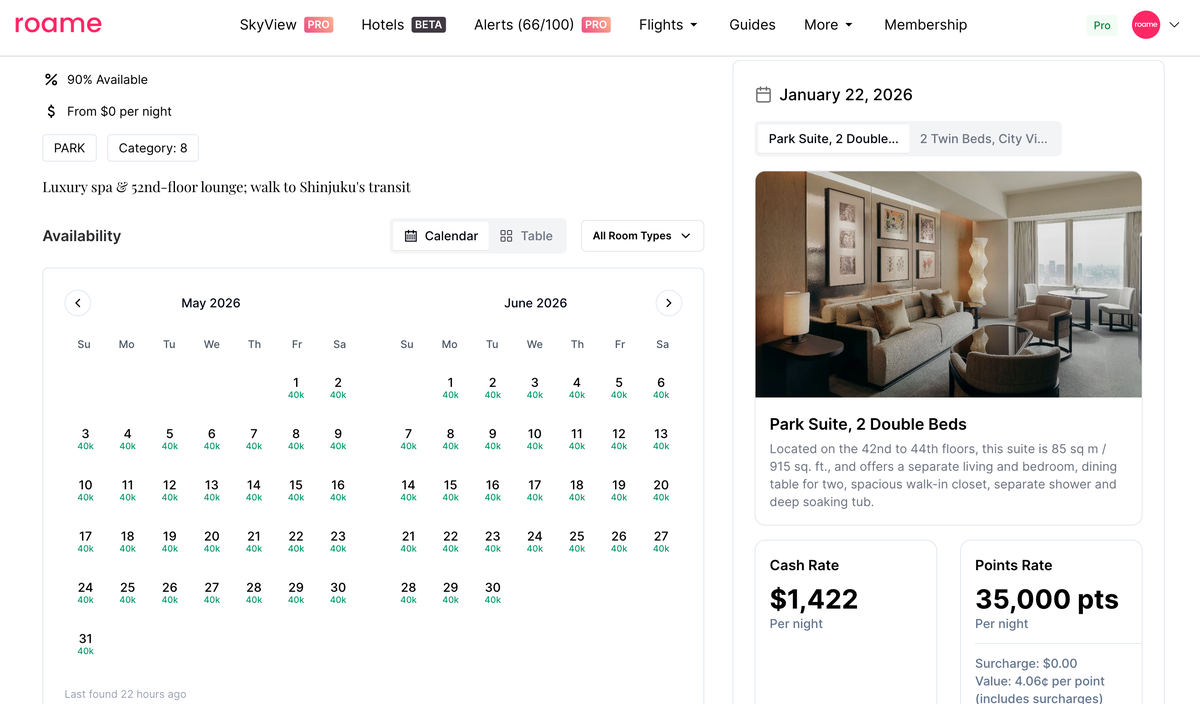Screen dimensions: 1200x704
Task: Switch availability view to Table
Action: point(526,236)
